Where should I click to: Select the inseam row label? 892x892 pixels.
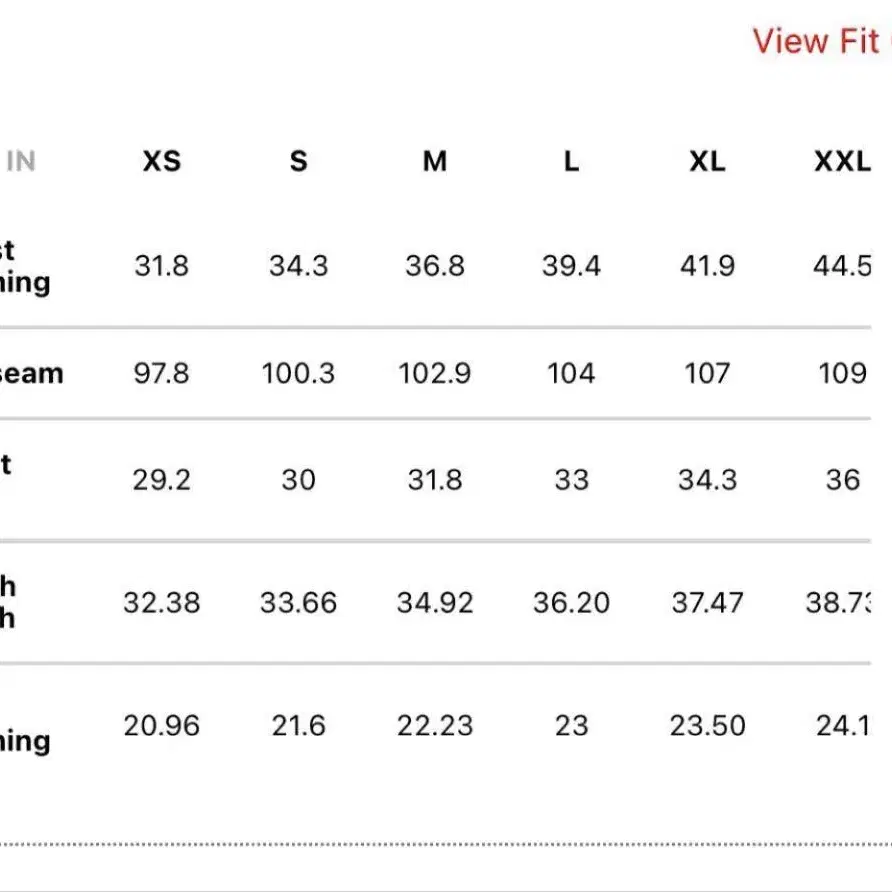coord(31,373)
